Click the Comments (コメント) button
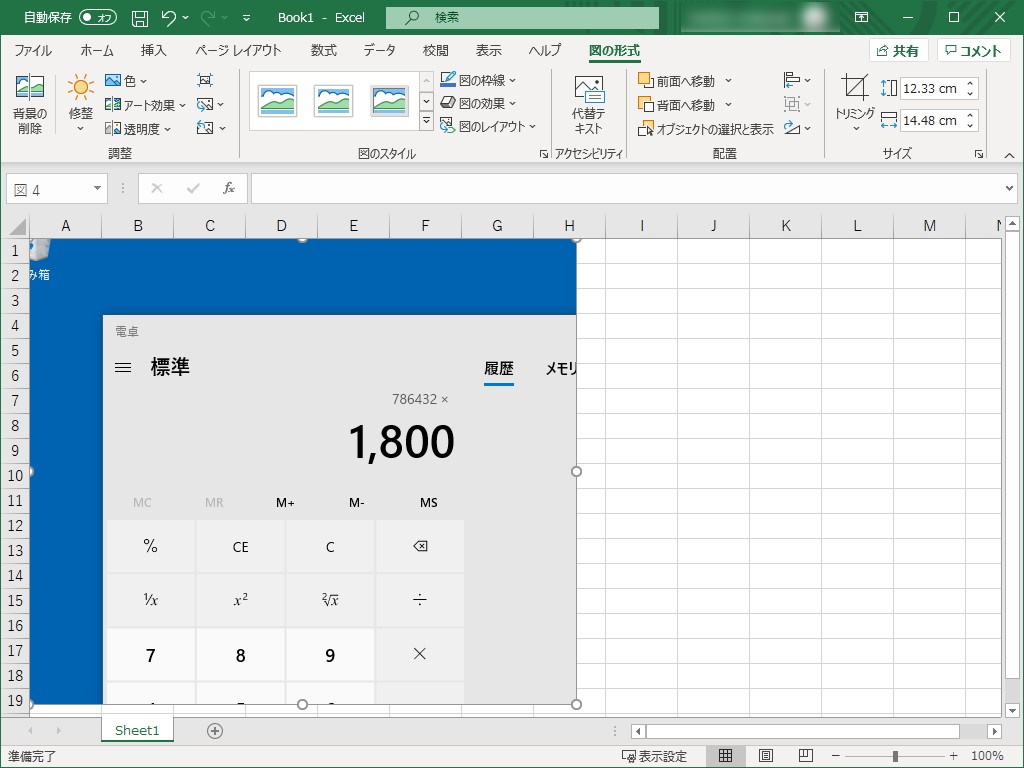The image size is (1024, 768). (973, 50)
